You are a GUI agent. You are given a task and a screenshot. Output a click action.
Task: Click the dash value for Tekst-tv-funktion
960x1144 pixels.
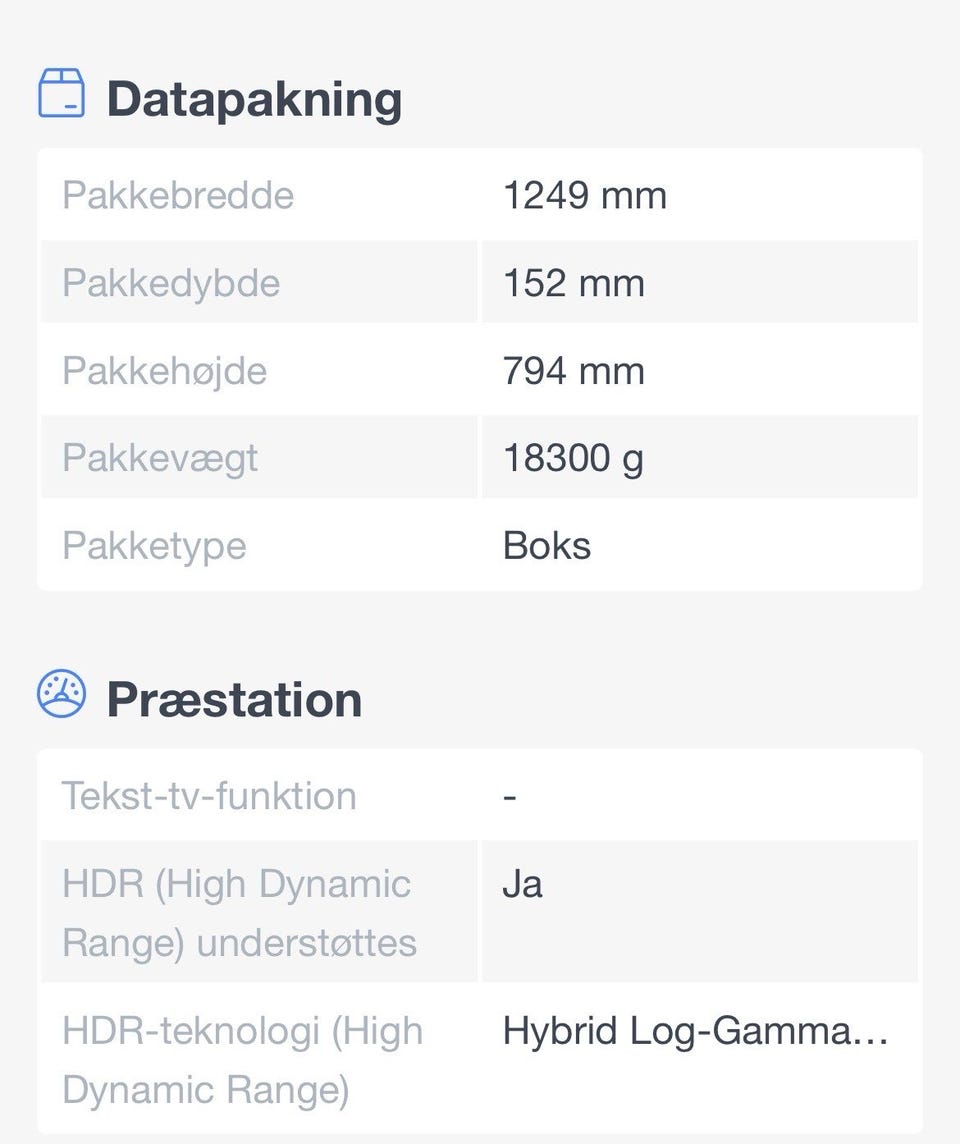pos(510,798)
